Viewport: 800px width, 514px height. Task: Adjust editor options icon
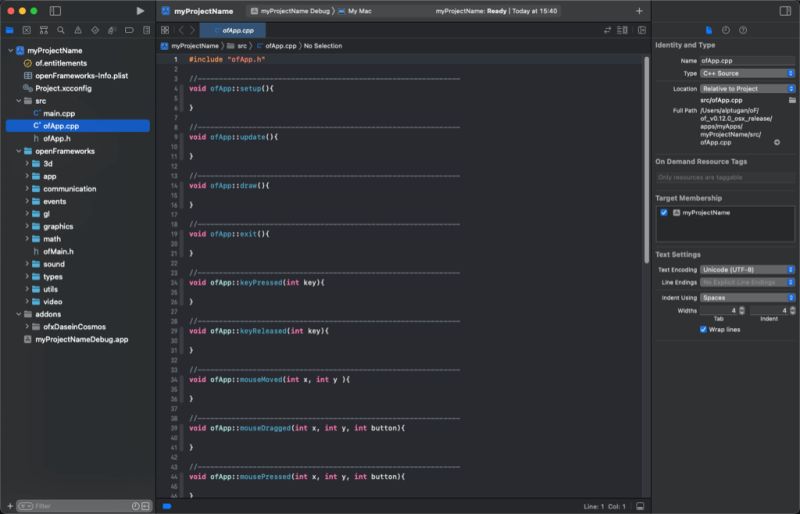point(622,30)
